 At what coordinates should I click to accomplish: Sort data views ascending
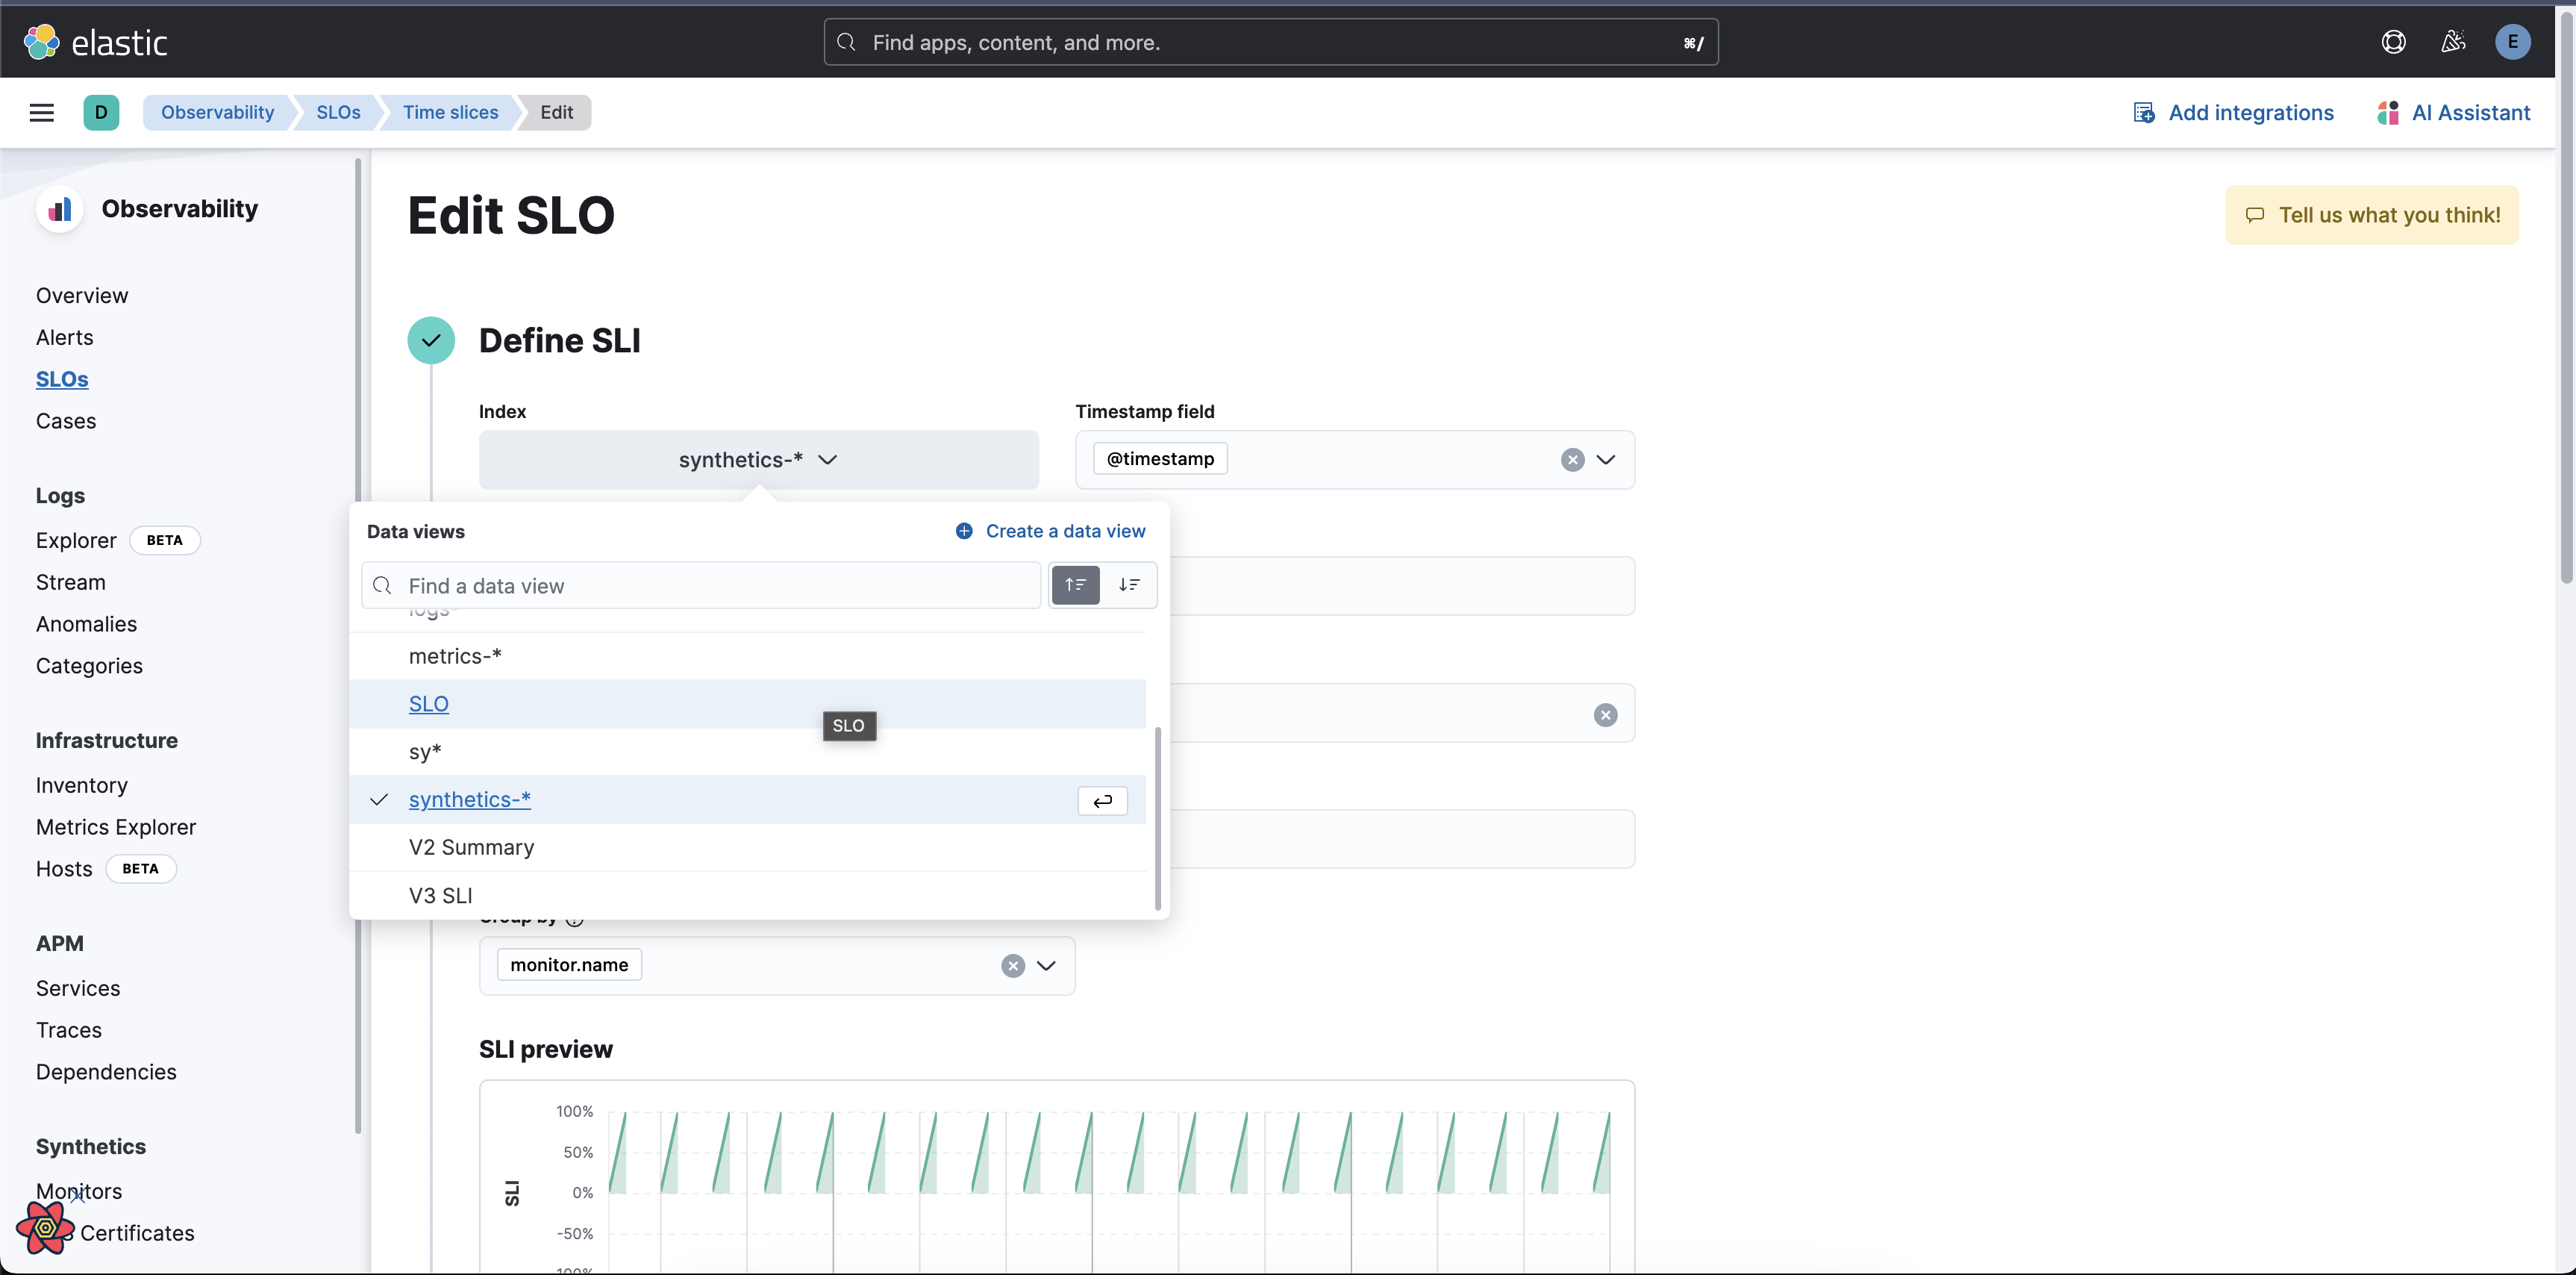pos(1075,585)
